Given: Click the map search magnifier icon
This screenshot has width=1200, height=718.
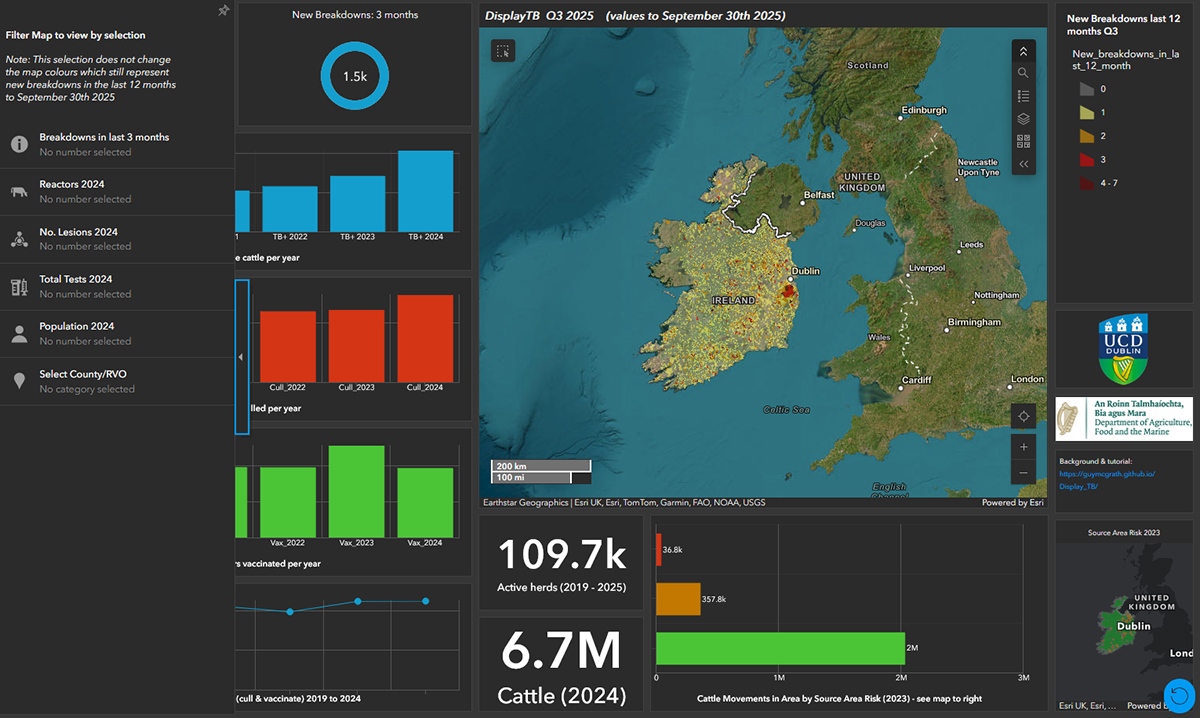Looking at the screenshot, I should tap(1023, 73).
